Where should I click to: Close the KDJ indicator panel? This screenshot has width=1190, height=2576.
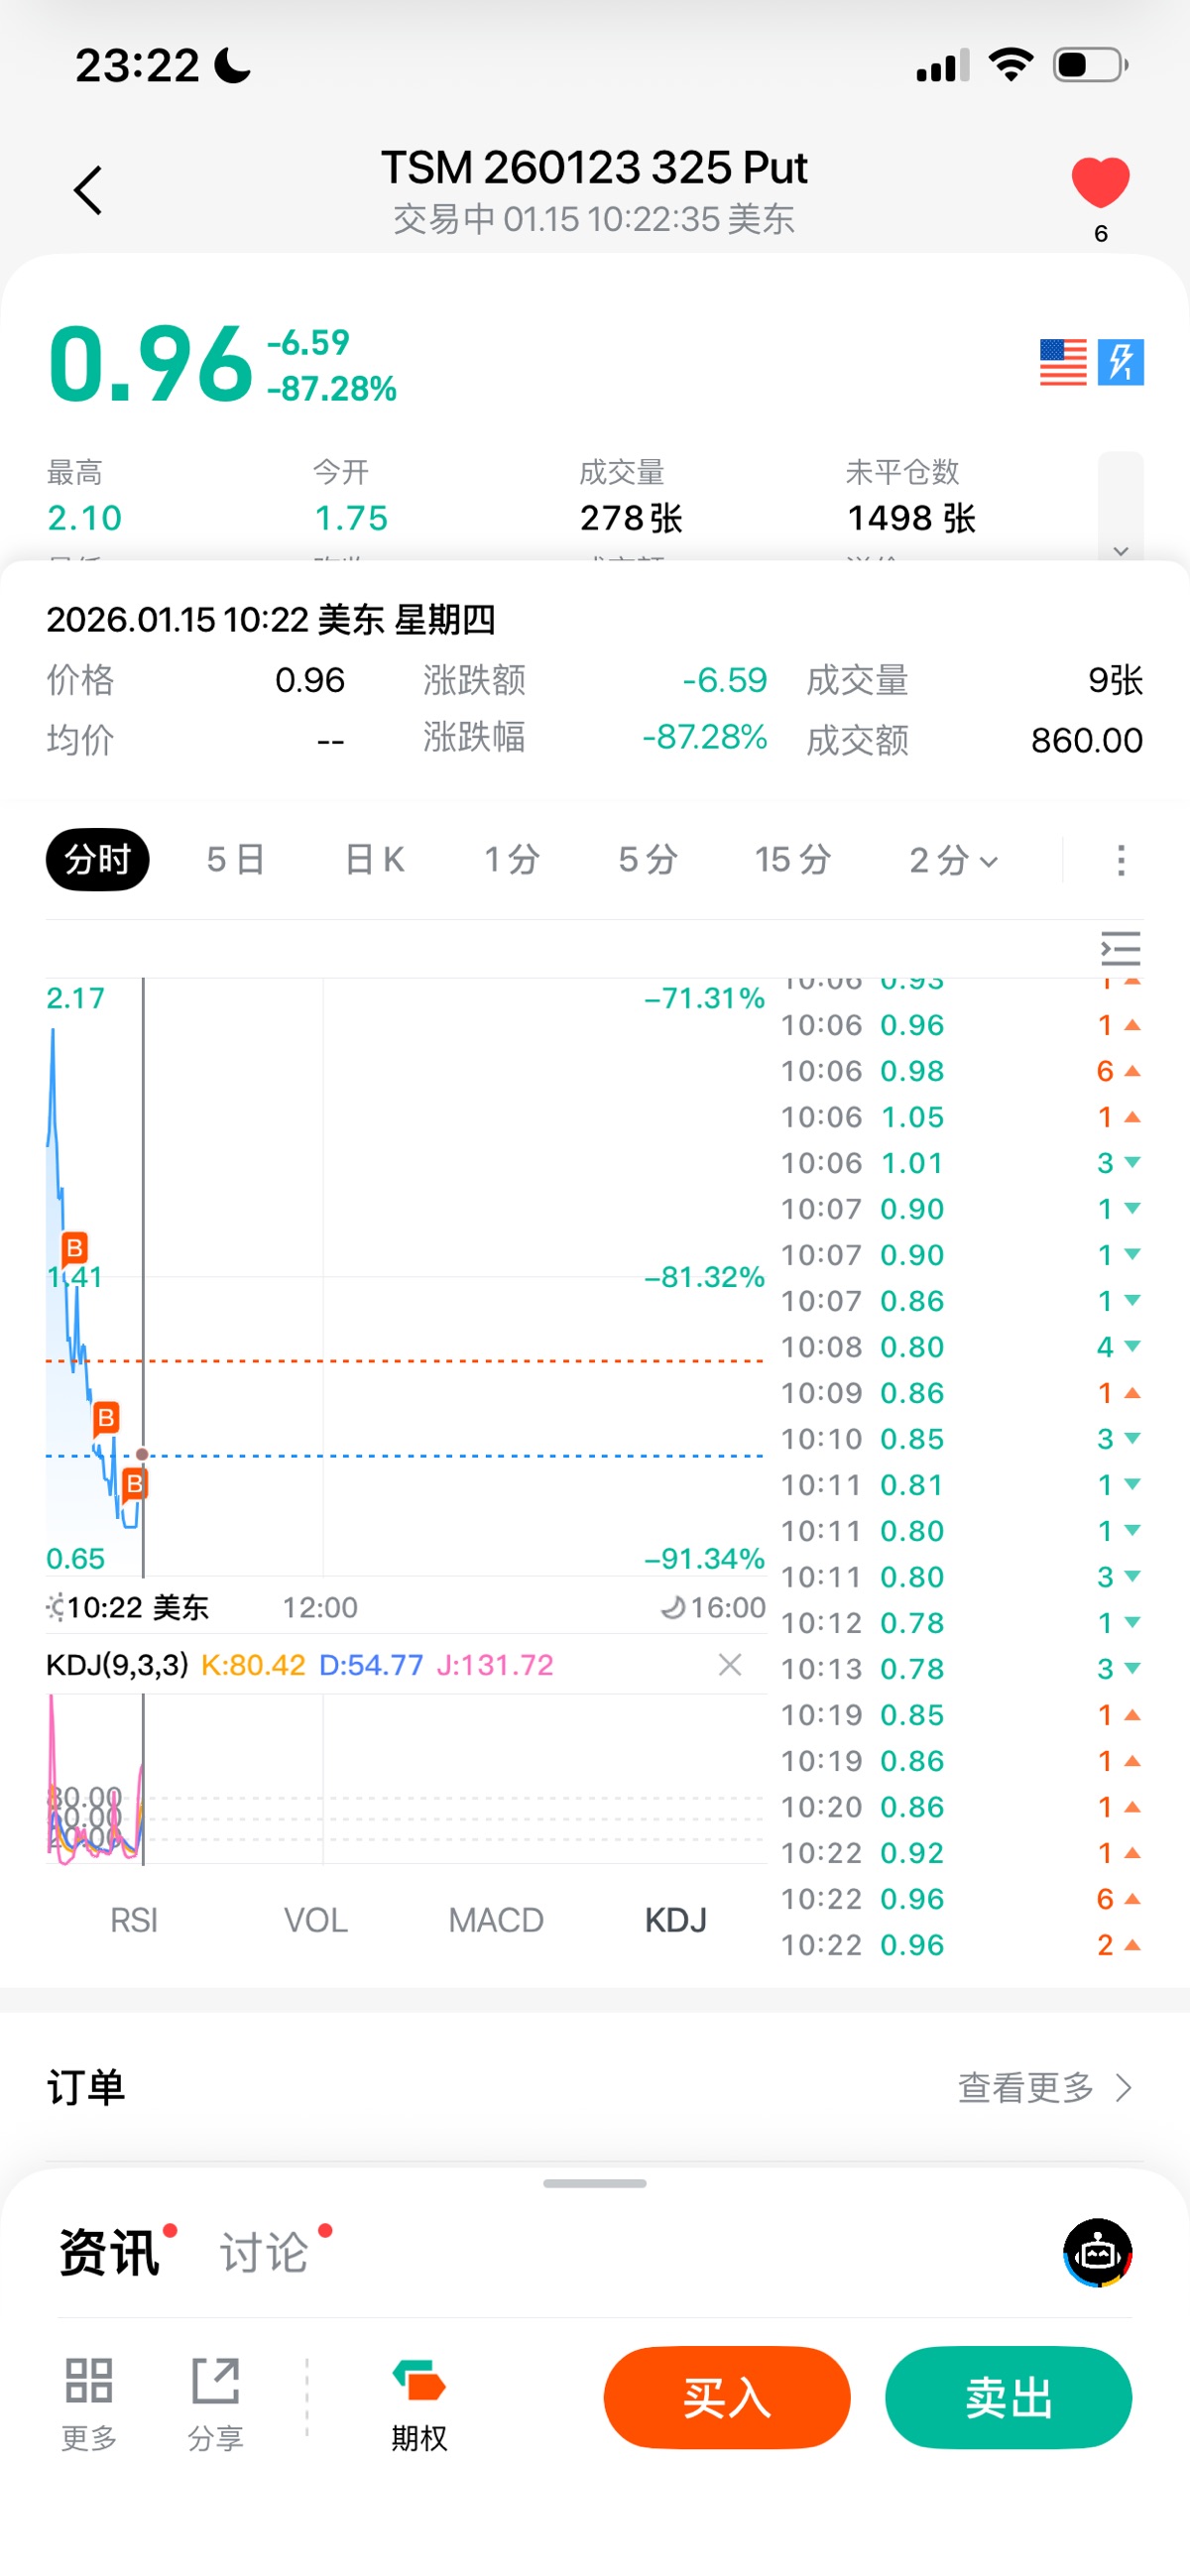pos(730,1665)
